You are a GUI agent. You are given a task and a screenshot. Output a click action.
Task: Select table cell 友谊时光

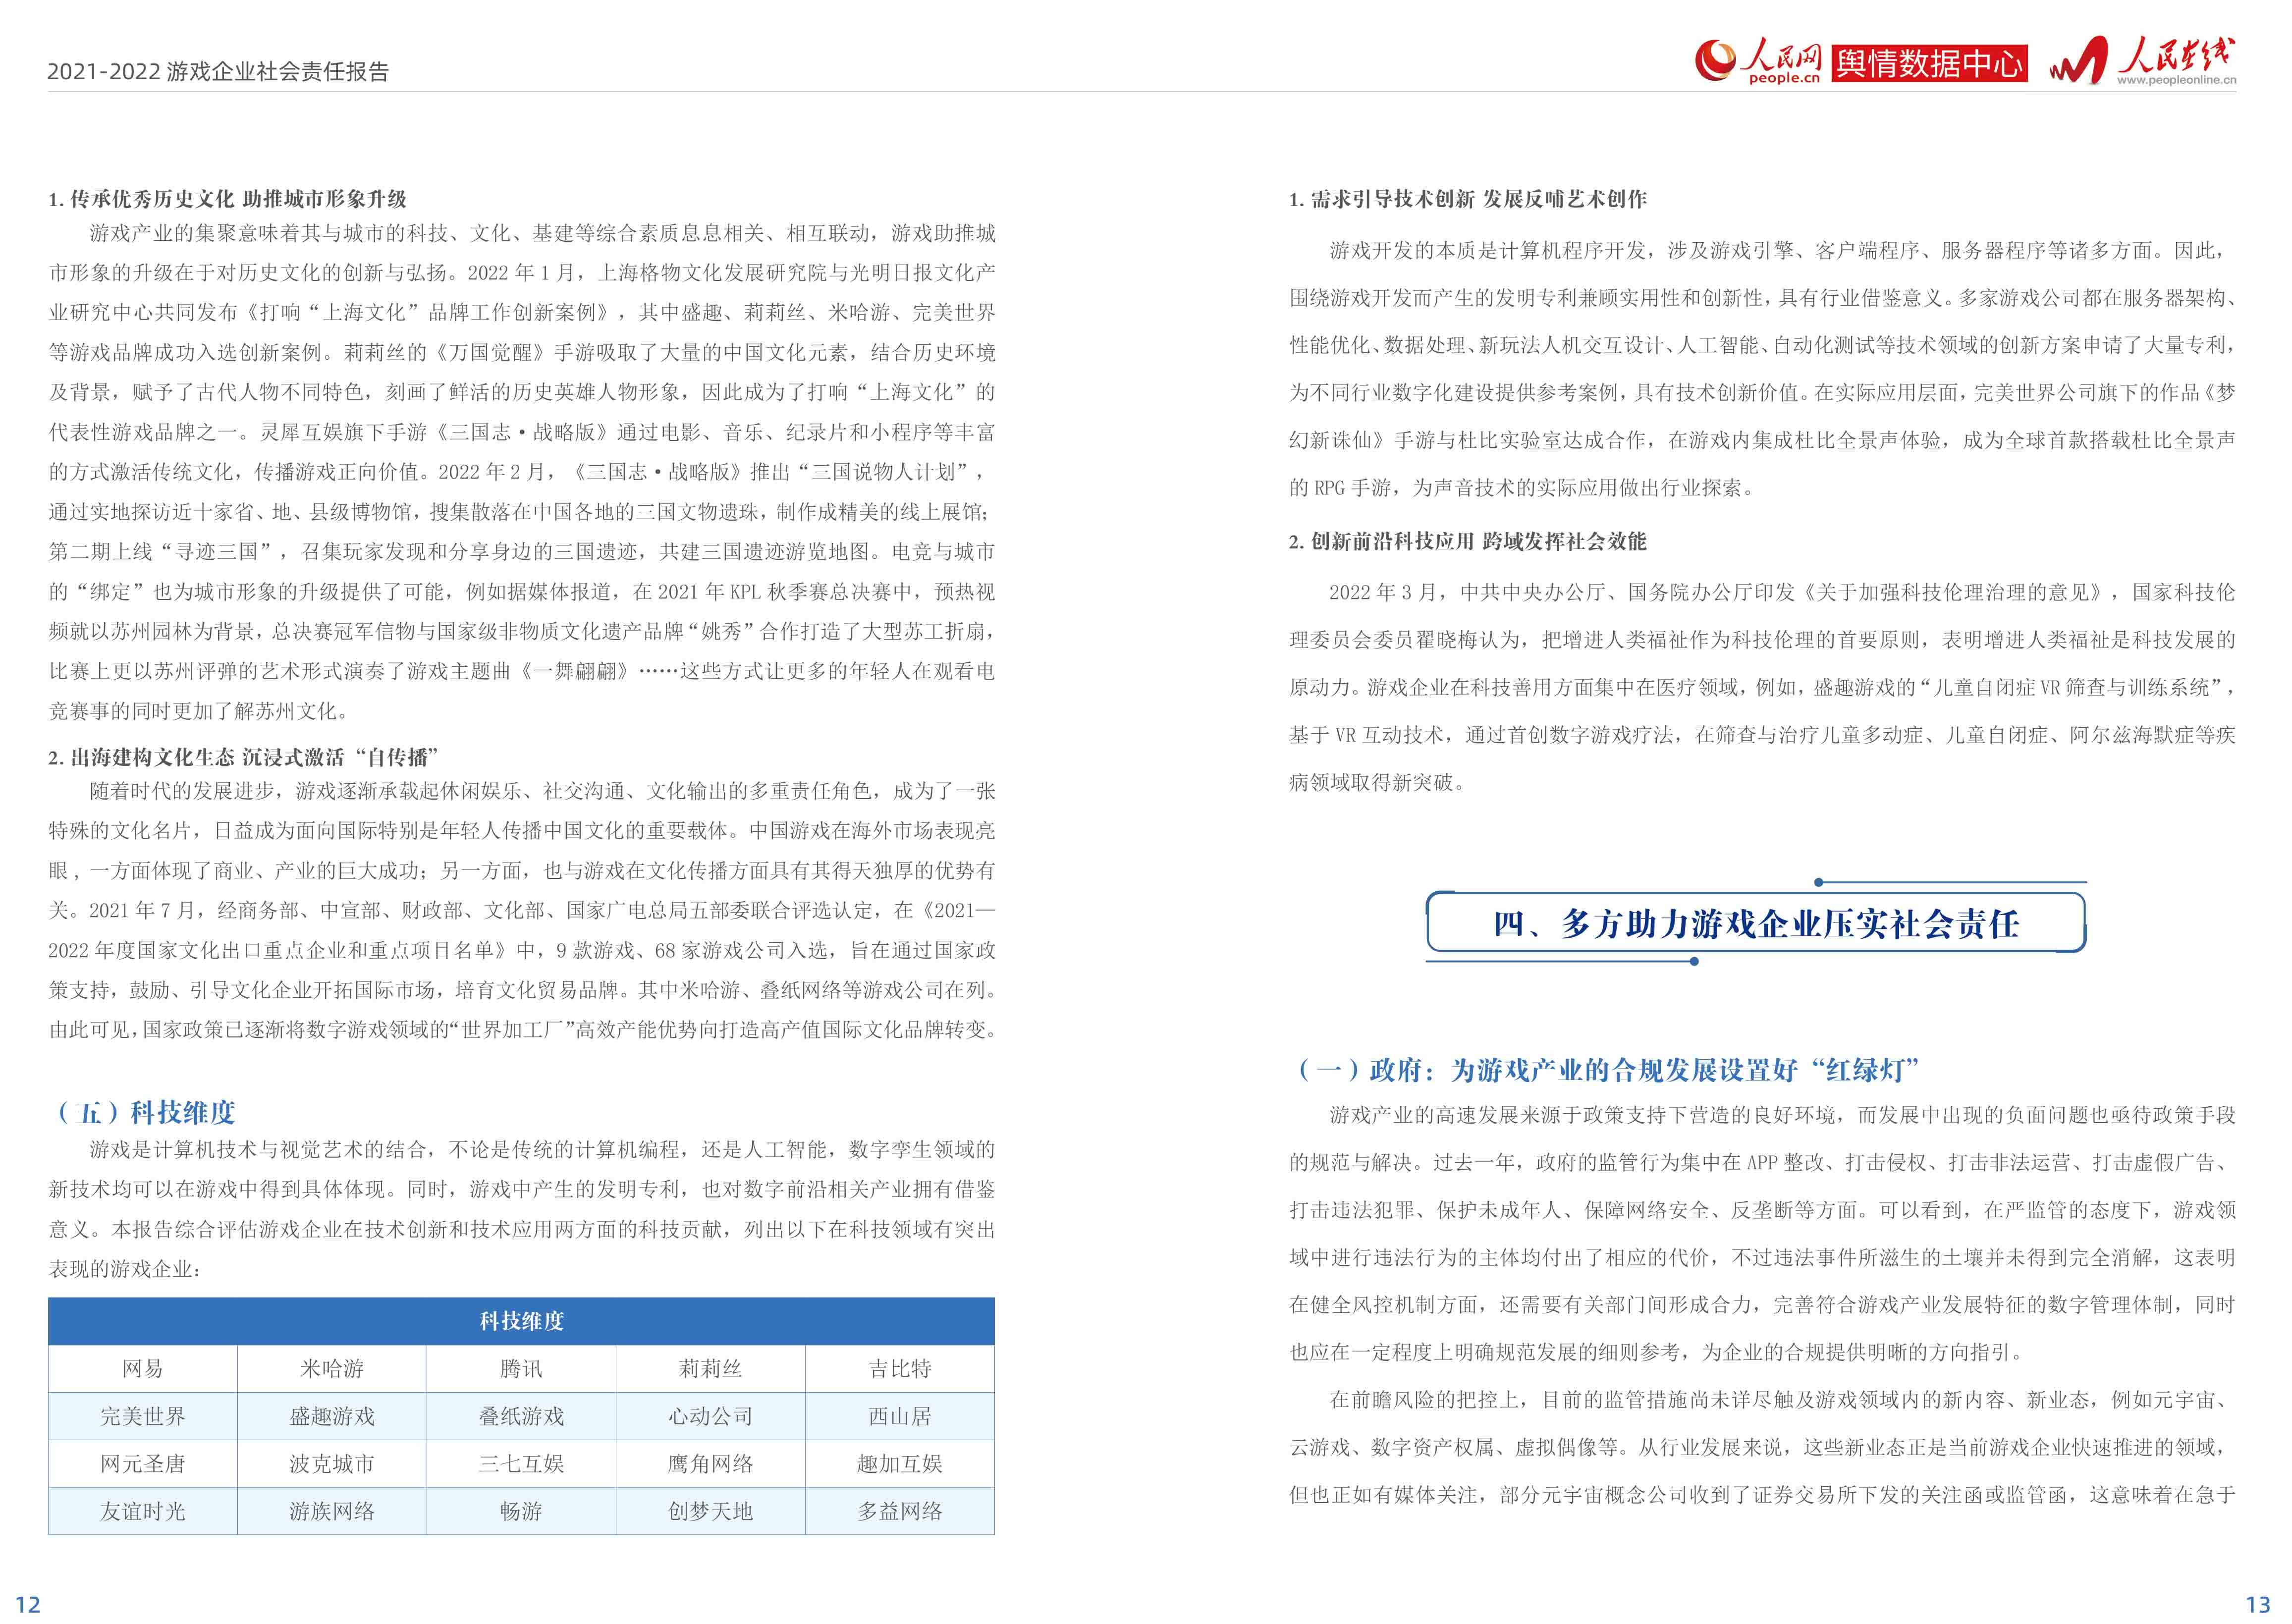pos(142,1511)
